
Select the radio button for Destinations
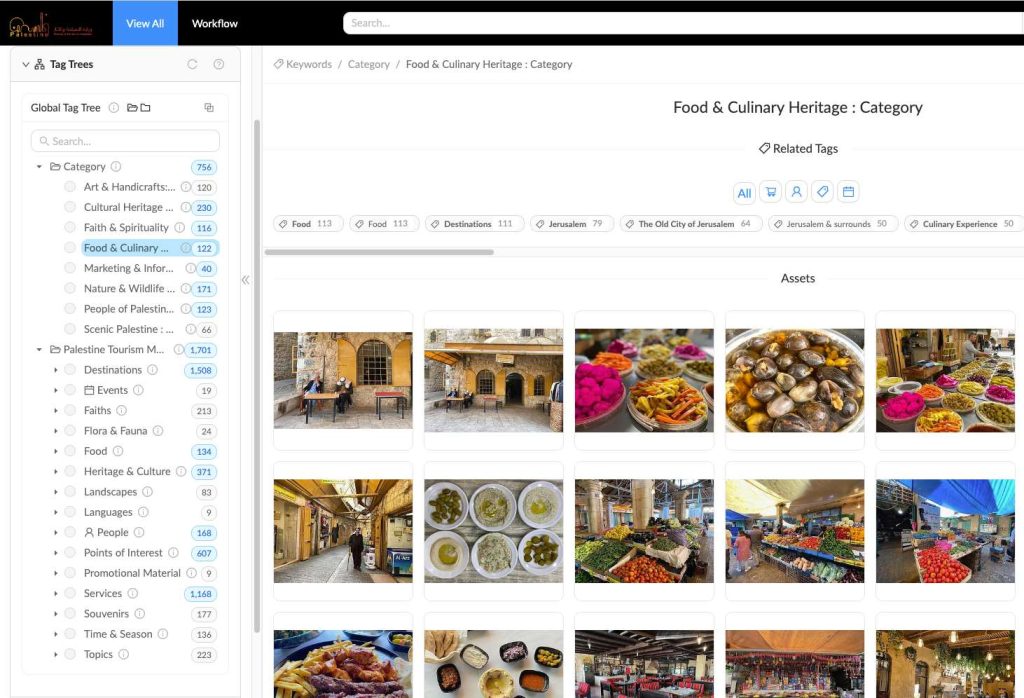click(x=70, y=370)
